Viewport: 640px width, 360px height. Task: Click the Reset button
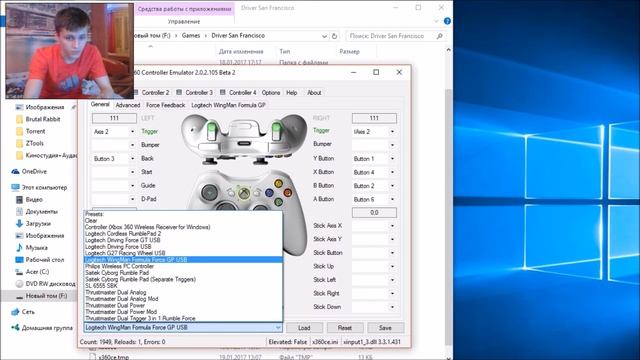click(344, 327)
